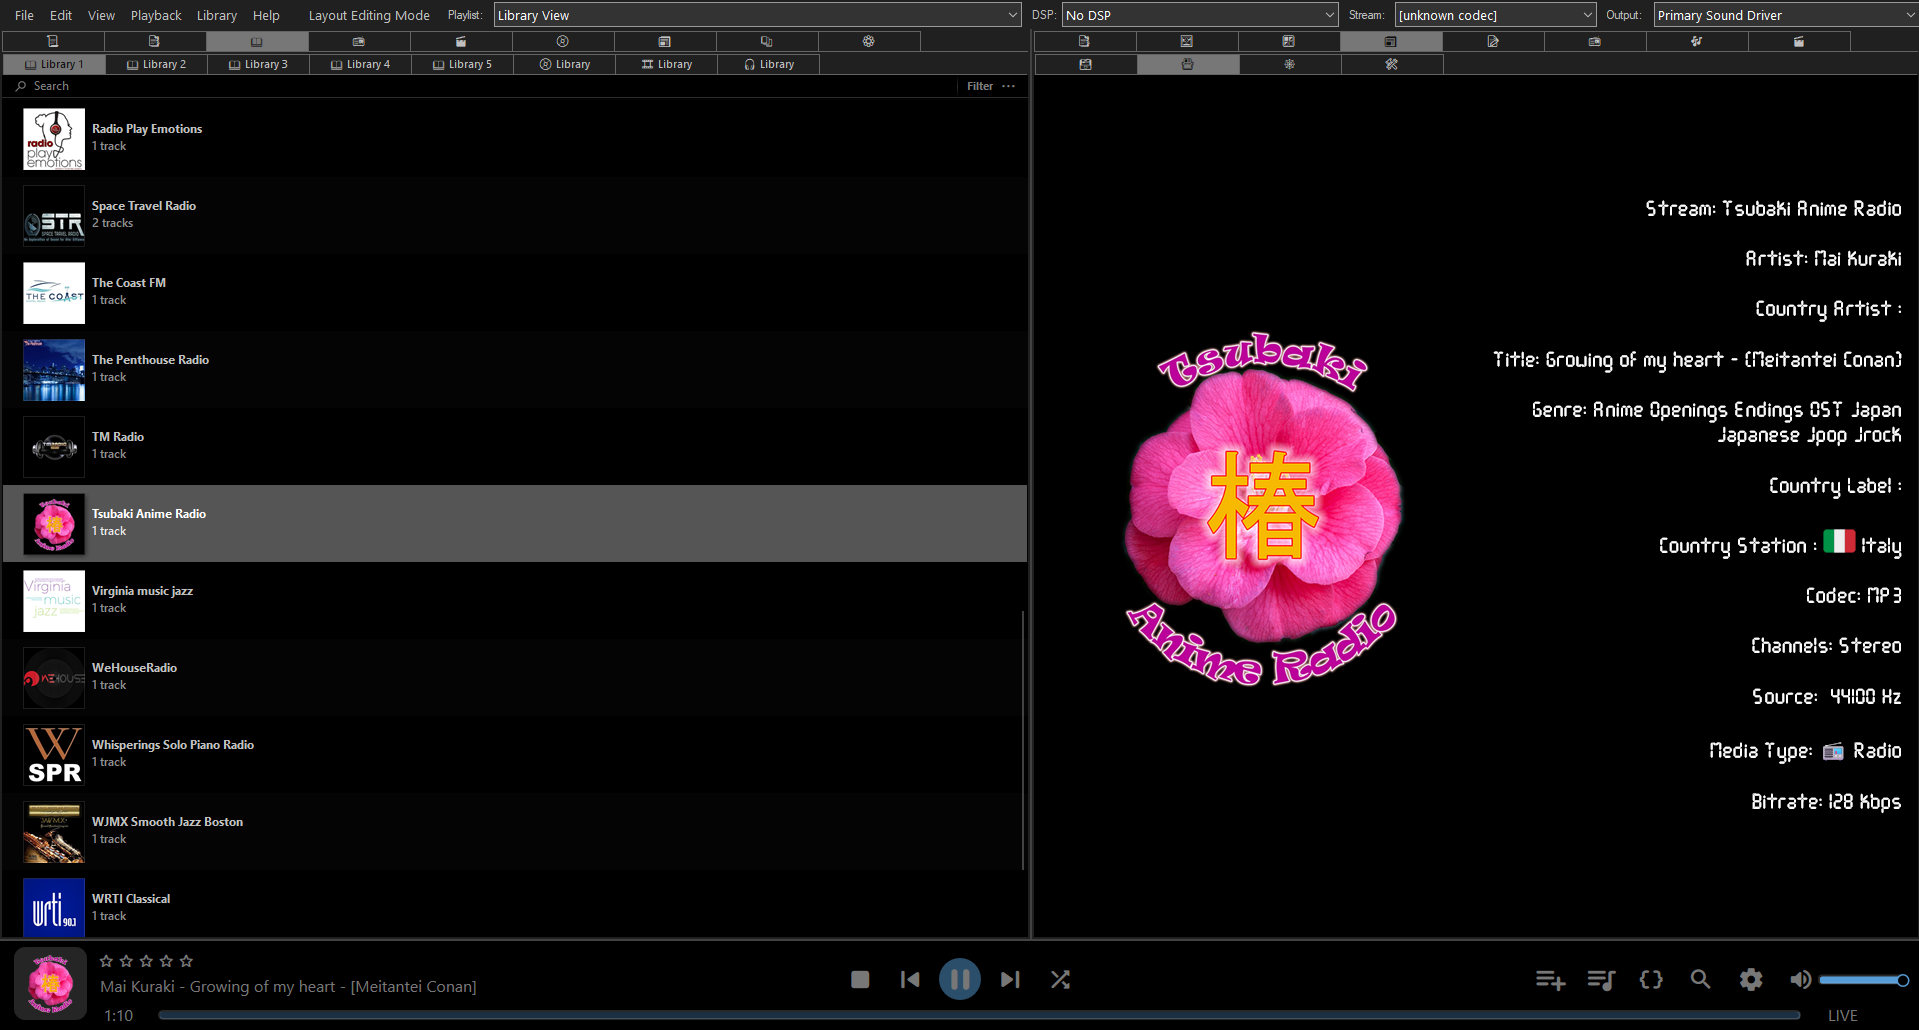This screenshot has width=1919, height=1030.
Task: Select WRTI Classical station
Action: tap(515, 908)
